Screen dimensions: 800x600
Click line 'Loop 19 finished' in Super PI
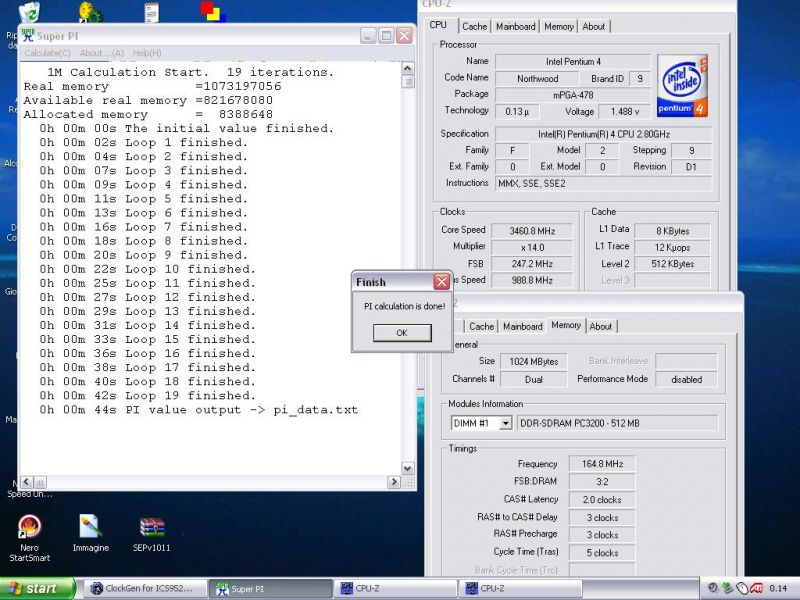click(x=148, y=395)
